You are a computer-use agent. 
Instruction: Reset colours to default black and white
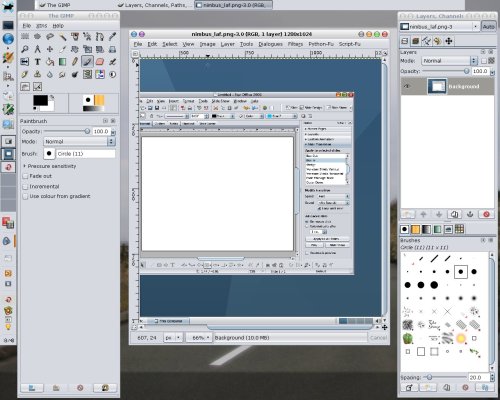(35, 108)
